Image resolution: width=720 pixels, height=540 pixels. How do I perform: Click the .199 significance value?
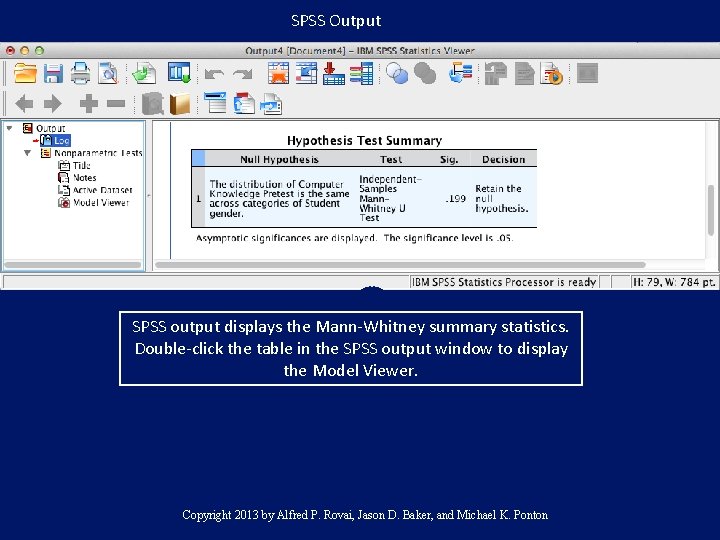coord(456,198)
